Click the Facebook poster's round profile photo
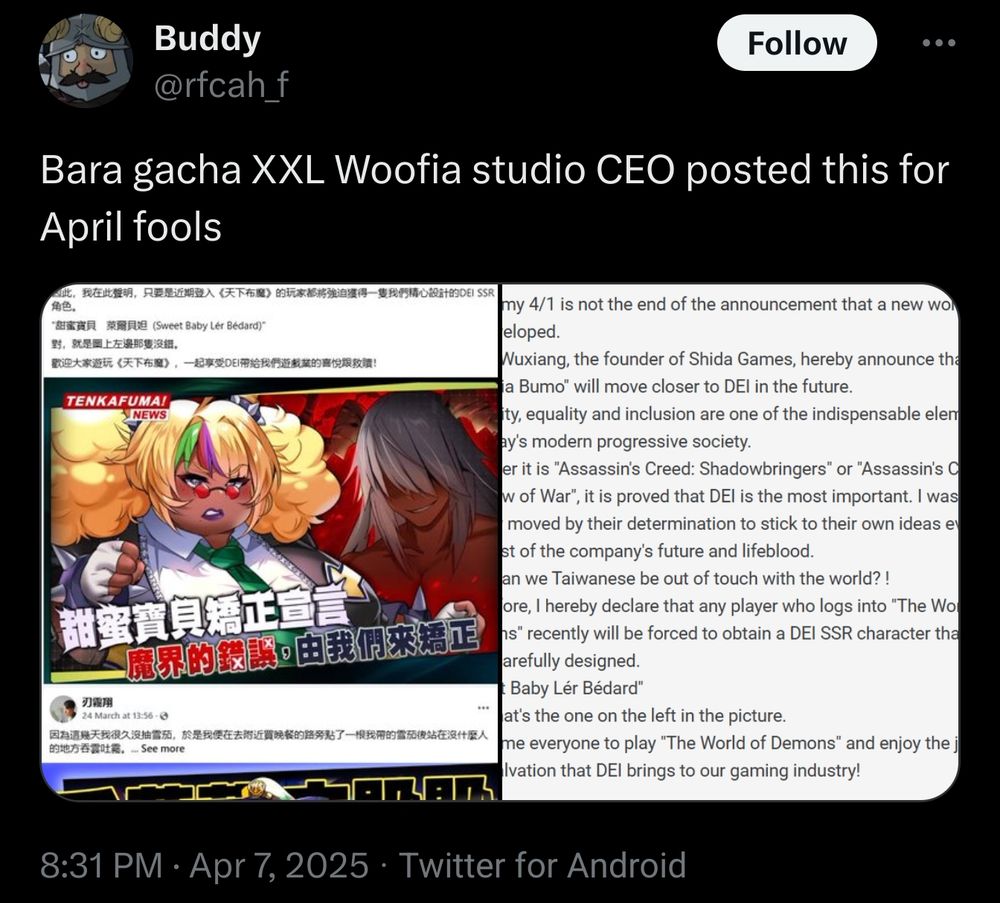The height and width of the screenshot is (903, 1000). pyautogui.click(x=62, y=709)
